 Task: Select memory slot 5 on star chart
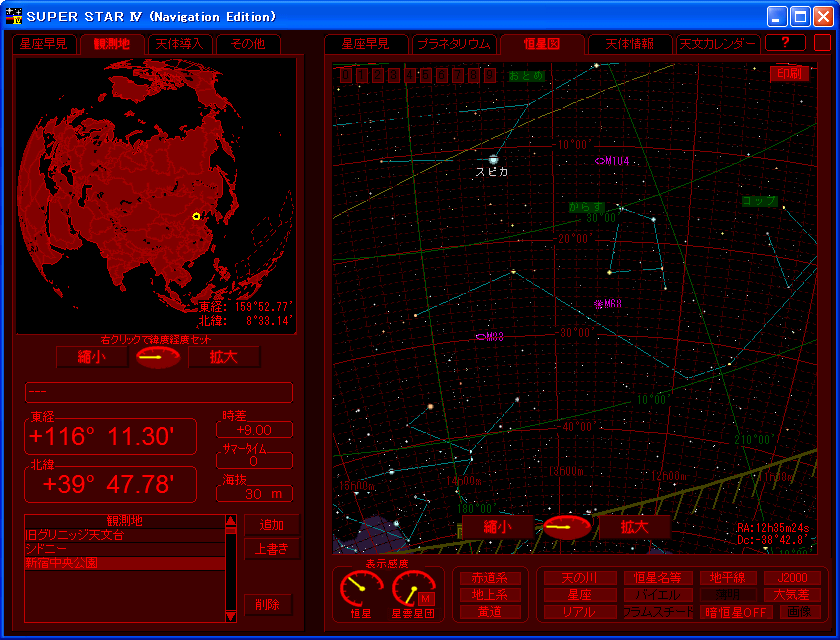426,76
